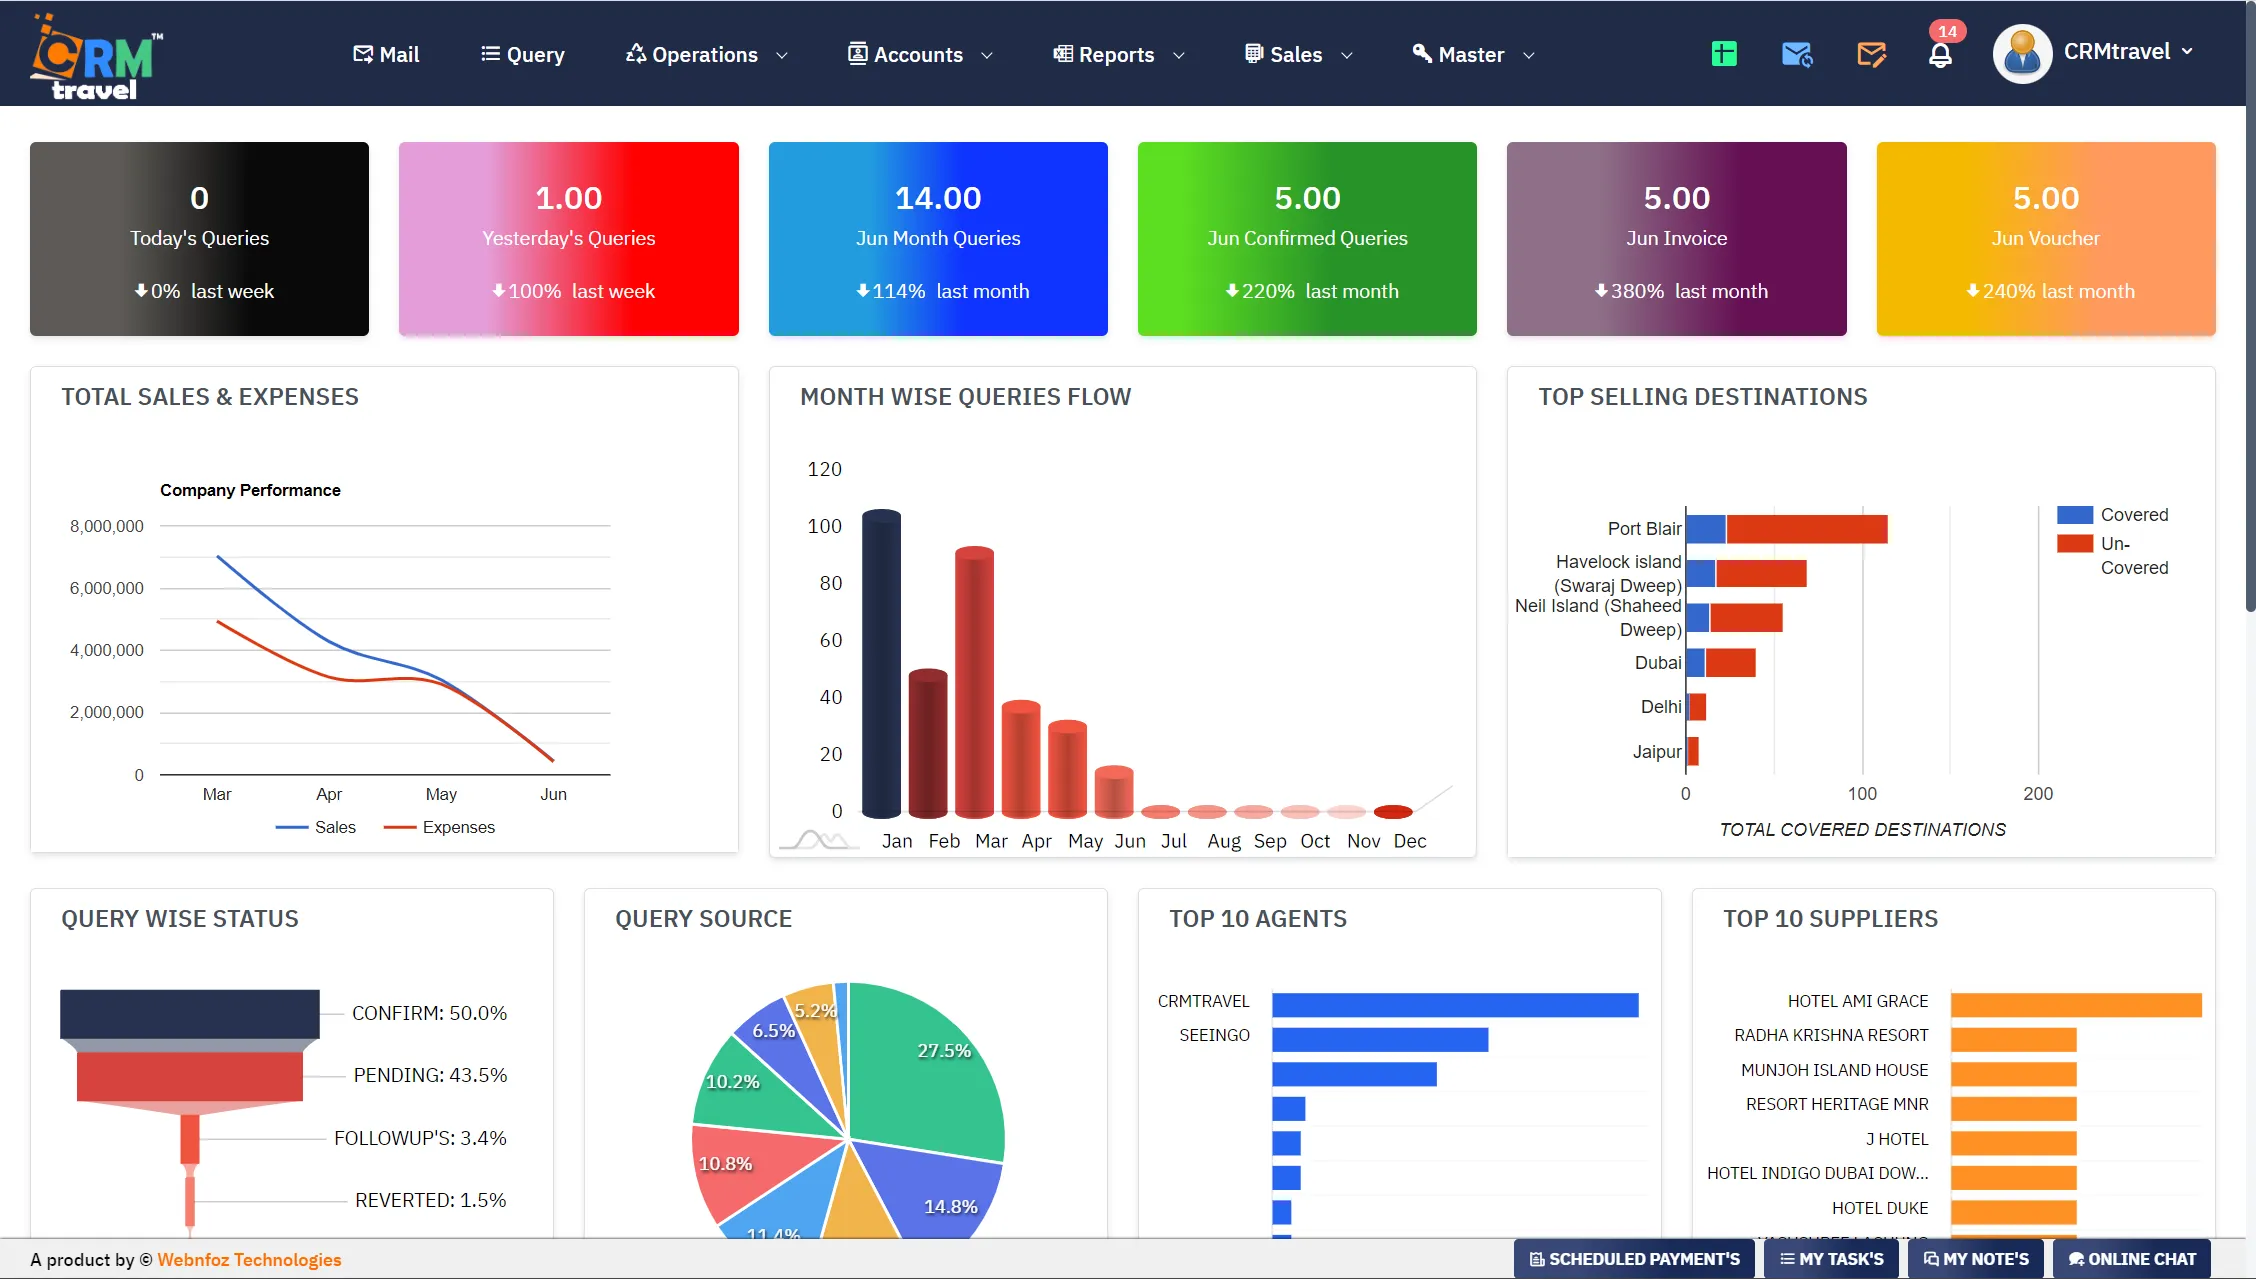The height and width of the screenshot is (1279, 2256).
Task: Click the Jun Confirmed Queries card
Action: [1307, 239]
